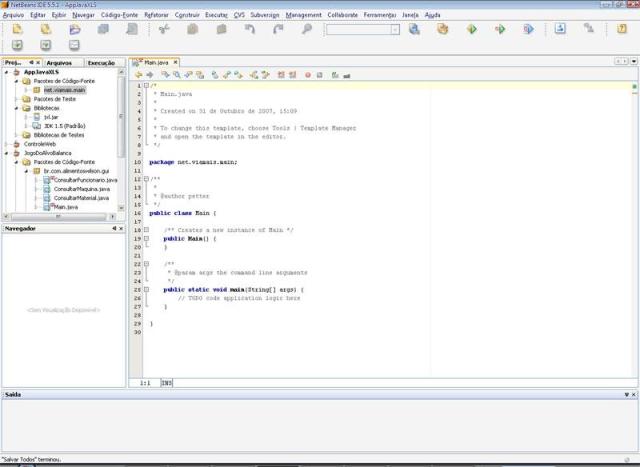Open the configuration combo box in toolbar
This screenshot has width=640, height=467.
point(362,30)
